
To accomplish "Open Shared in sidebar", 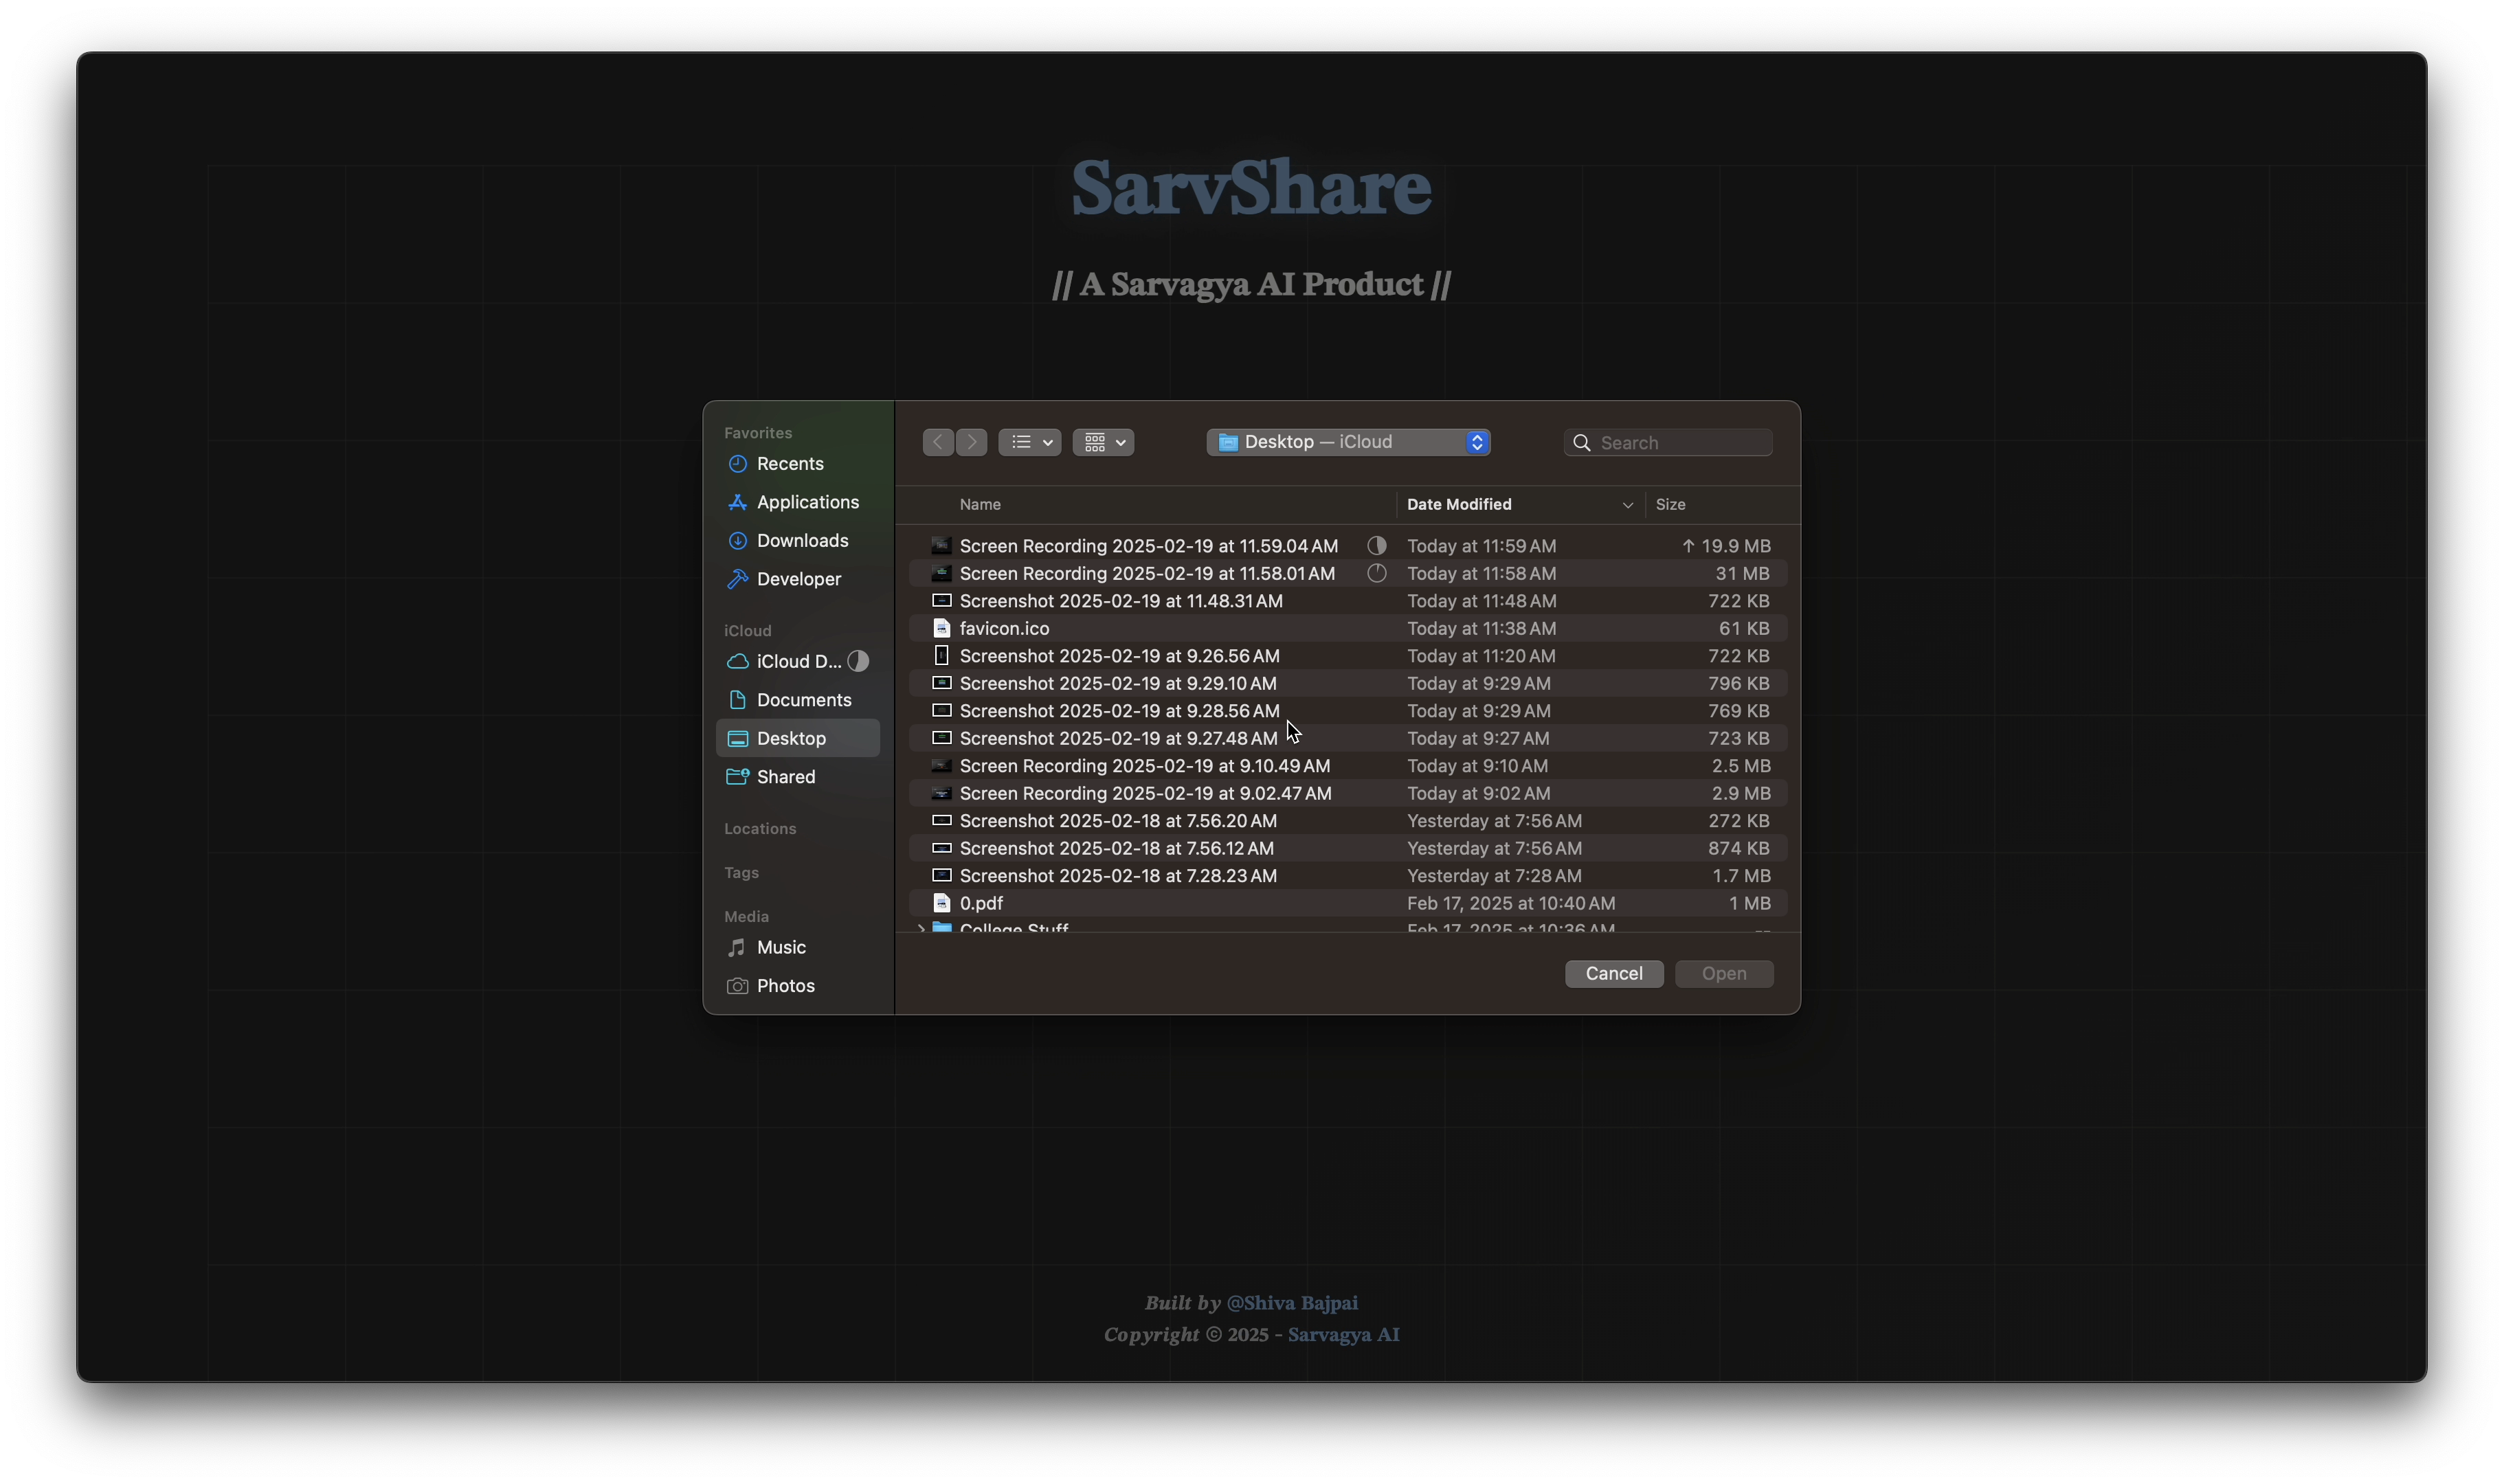I will pos(785,777).
